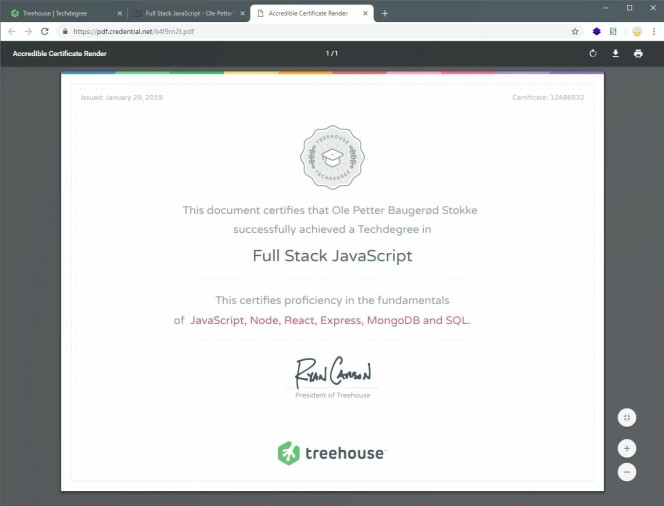The width and height of the screenshot is (664, 506).
Task: Bookmark this page with the star
Action: coord(575,31)
